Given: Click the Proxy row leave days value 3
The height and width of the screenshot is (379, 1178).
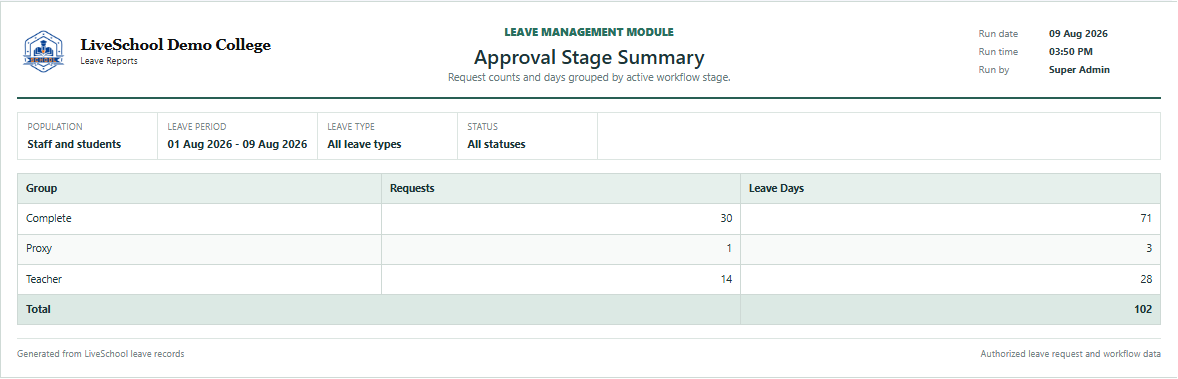Looking at the screenshot, I should [1149, 249].
